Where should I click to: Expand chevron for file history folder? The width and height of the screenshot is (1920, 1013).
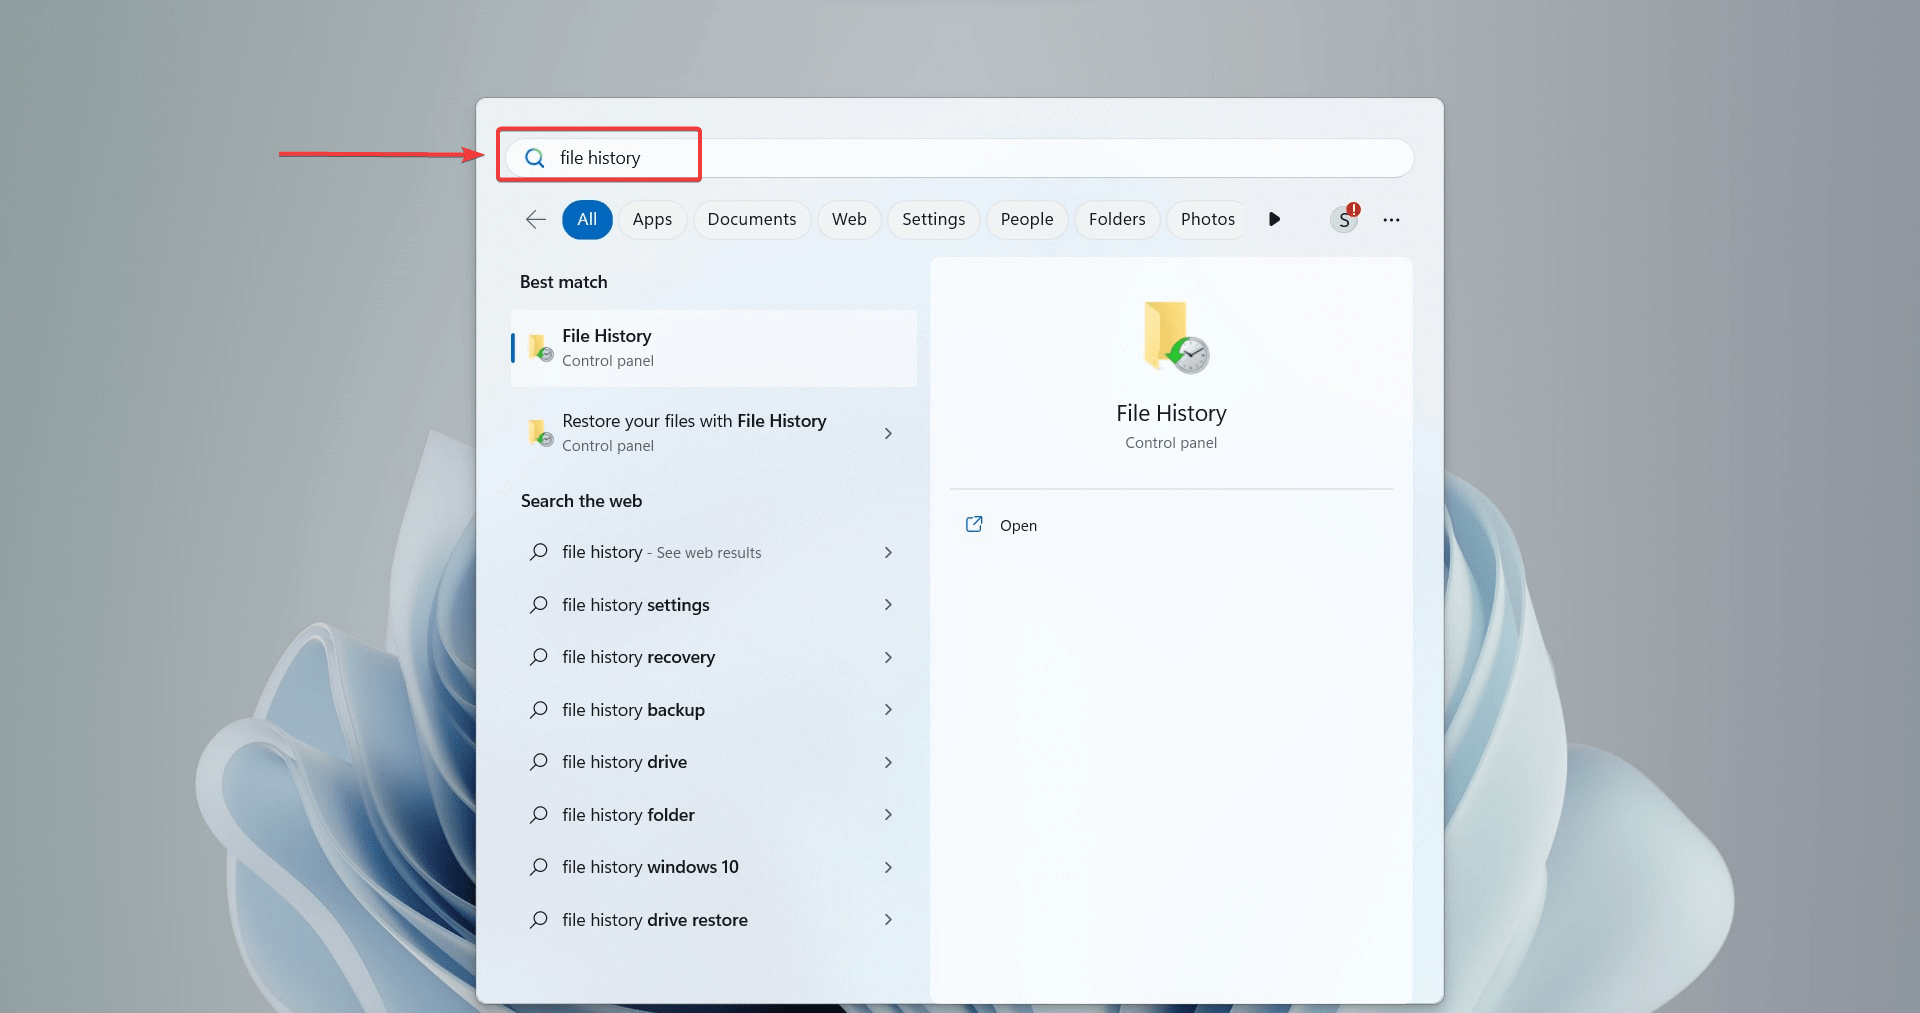point(888,814)
